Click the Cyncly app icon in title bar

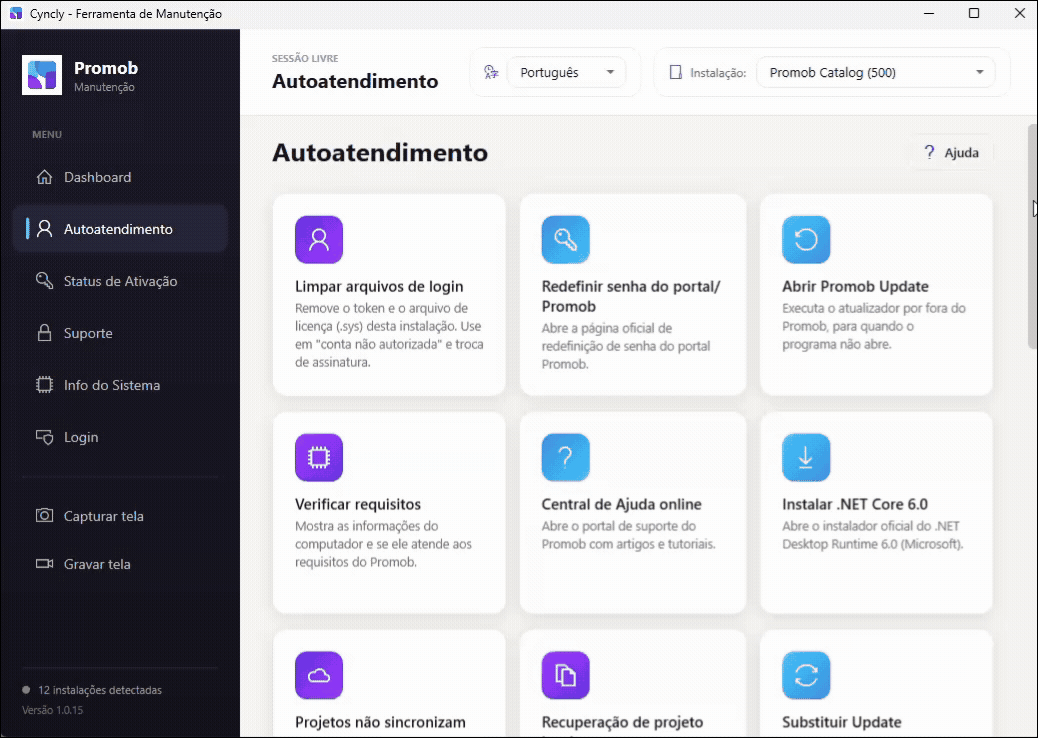(16, 14)
